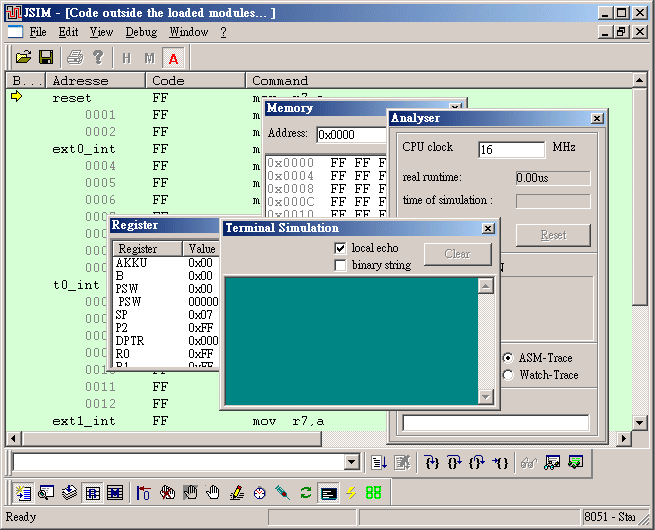This screenshot has height=530, width=655.
Task: Click the crossed-out hand breakpoint icon
Action: [x=167, y=493]
